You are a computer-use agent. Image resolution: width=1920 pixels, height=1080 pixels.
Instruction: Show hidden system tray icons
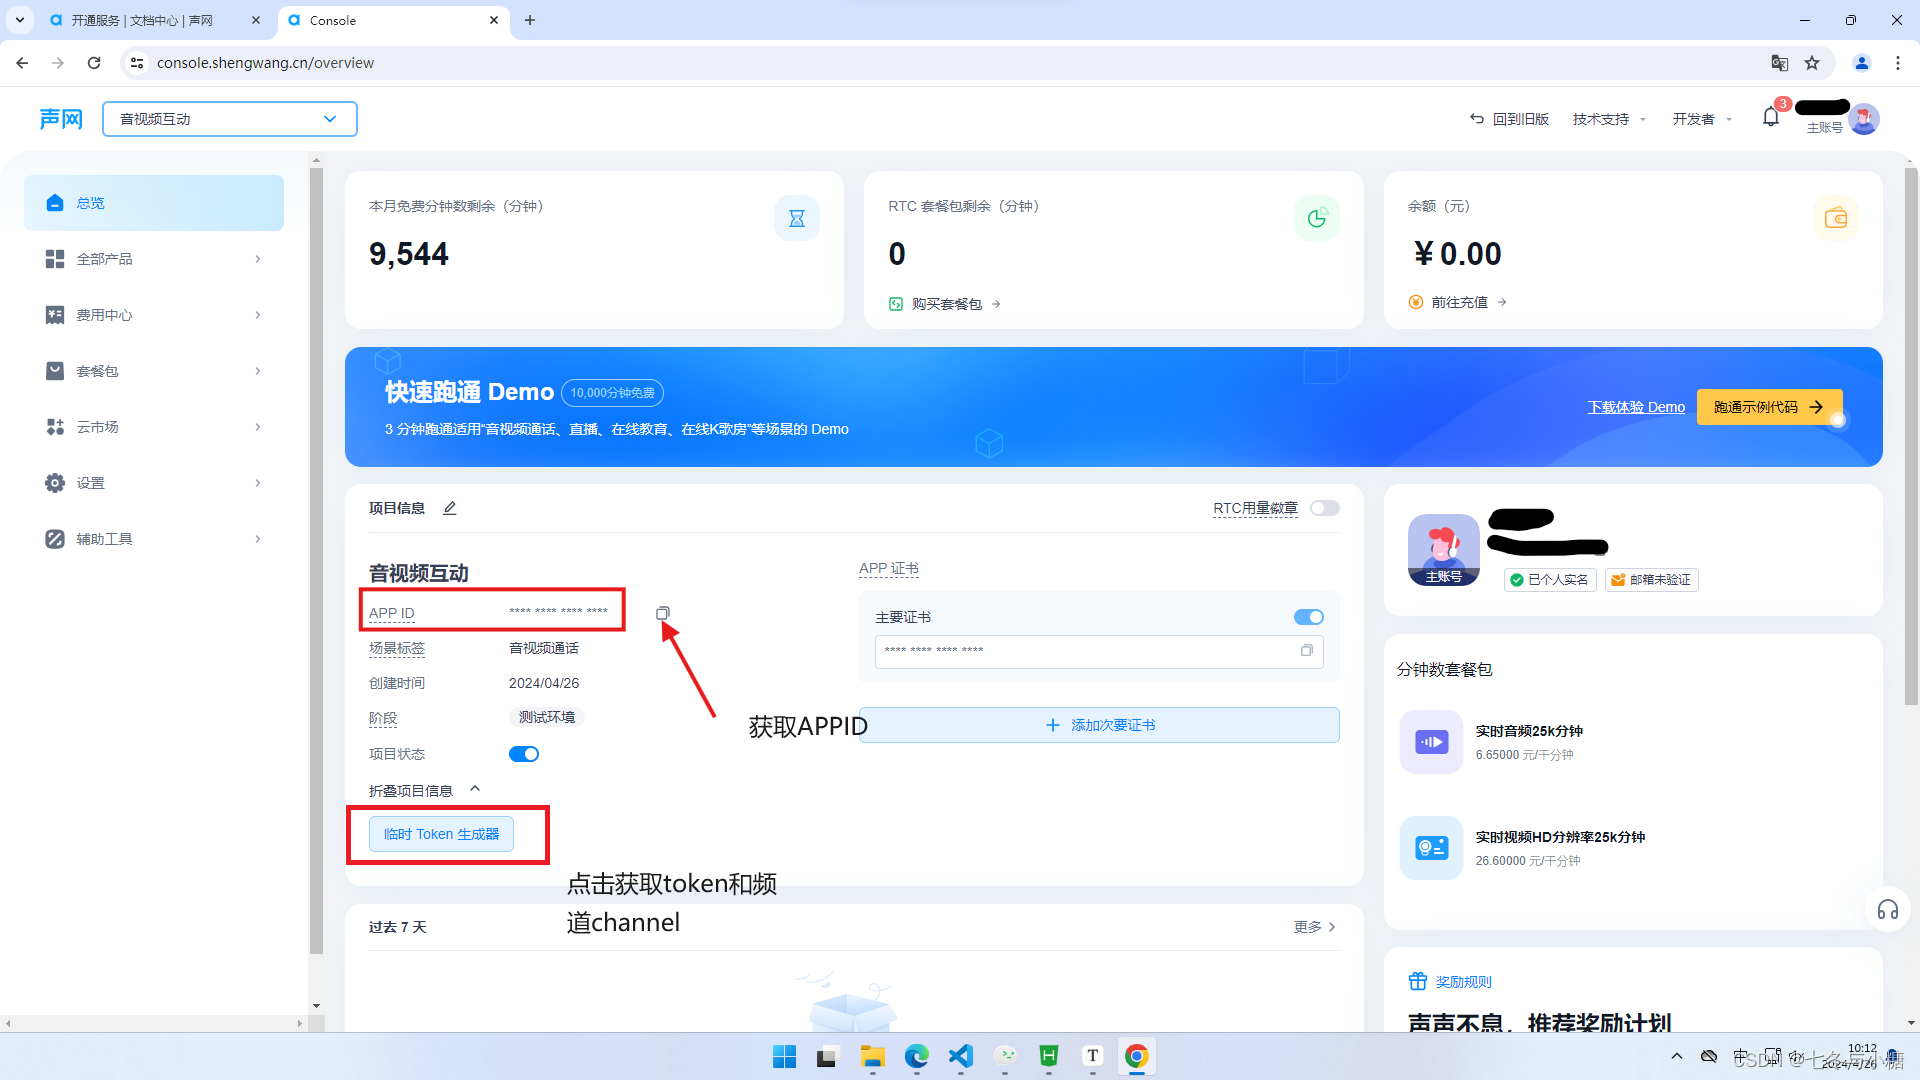1677,1056
